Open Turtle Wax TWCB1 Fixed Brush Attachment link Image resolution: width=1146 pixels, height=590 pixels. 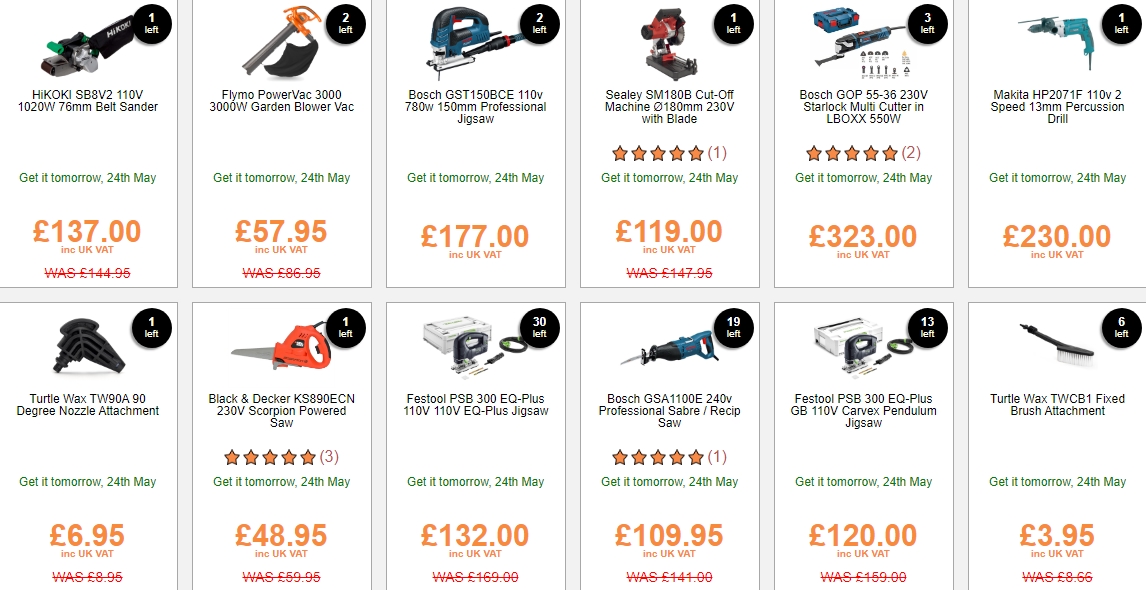pos(1058,405)
